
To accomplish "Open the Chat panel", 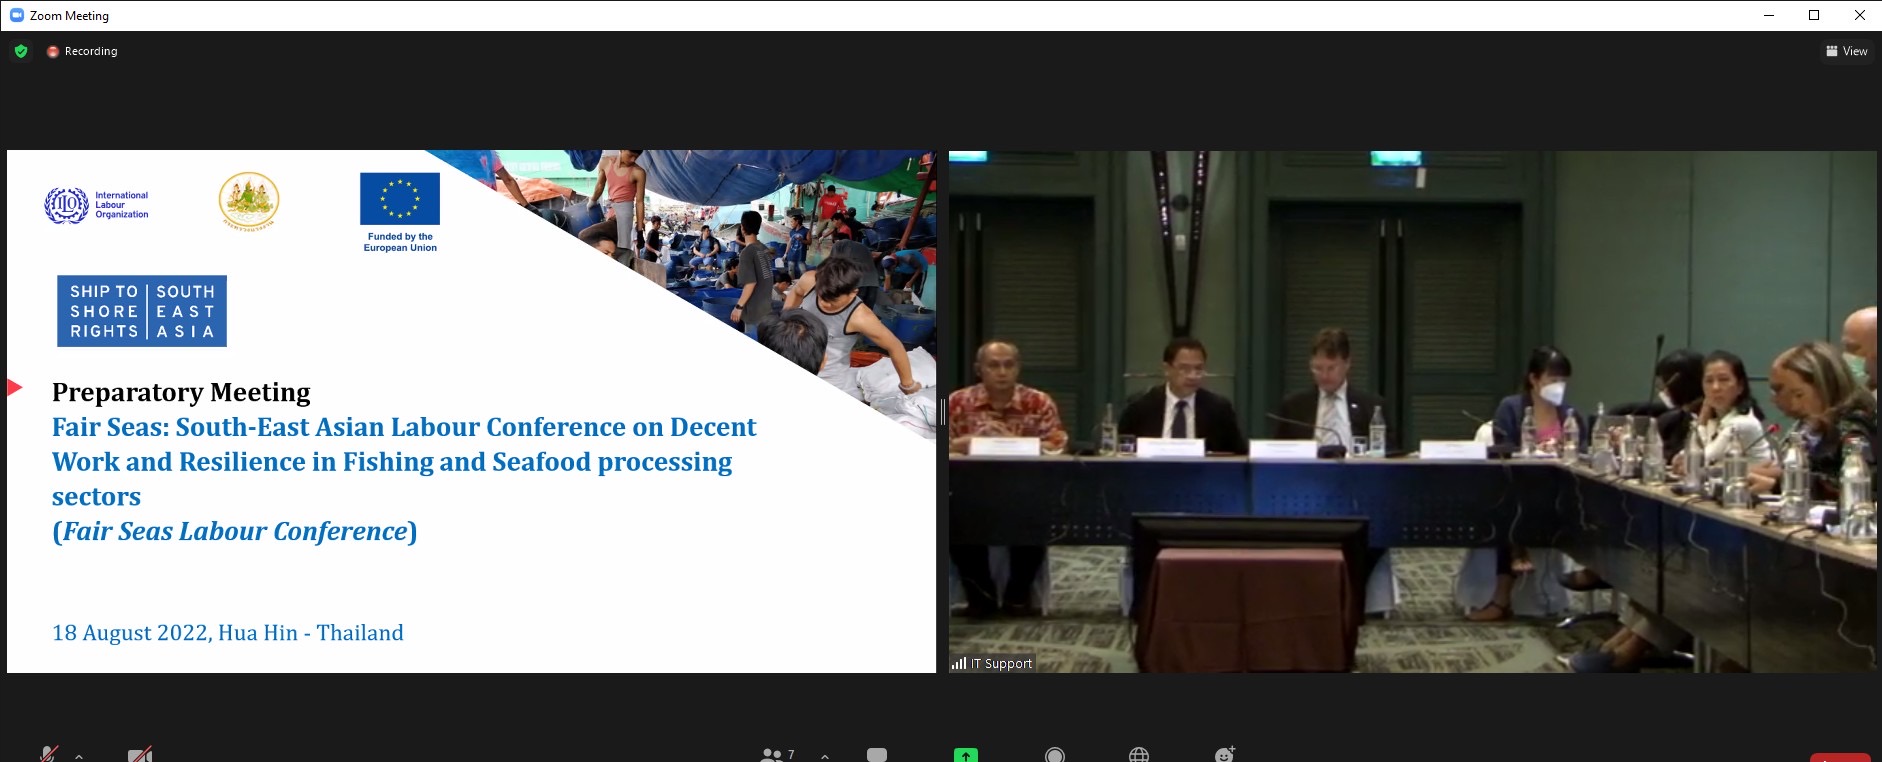I will tap(877, 755).
